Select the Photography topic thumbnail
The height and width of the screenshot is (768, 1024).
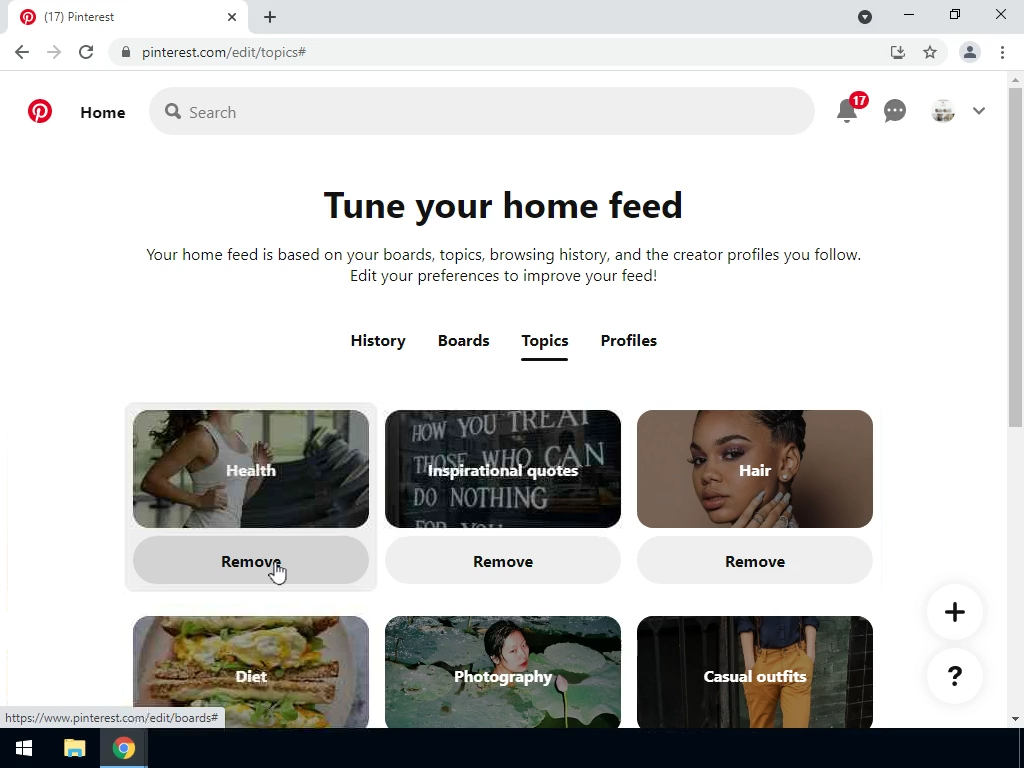503,672
